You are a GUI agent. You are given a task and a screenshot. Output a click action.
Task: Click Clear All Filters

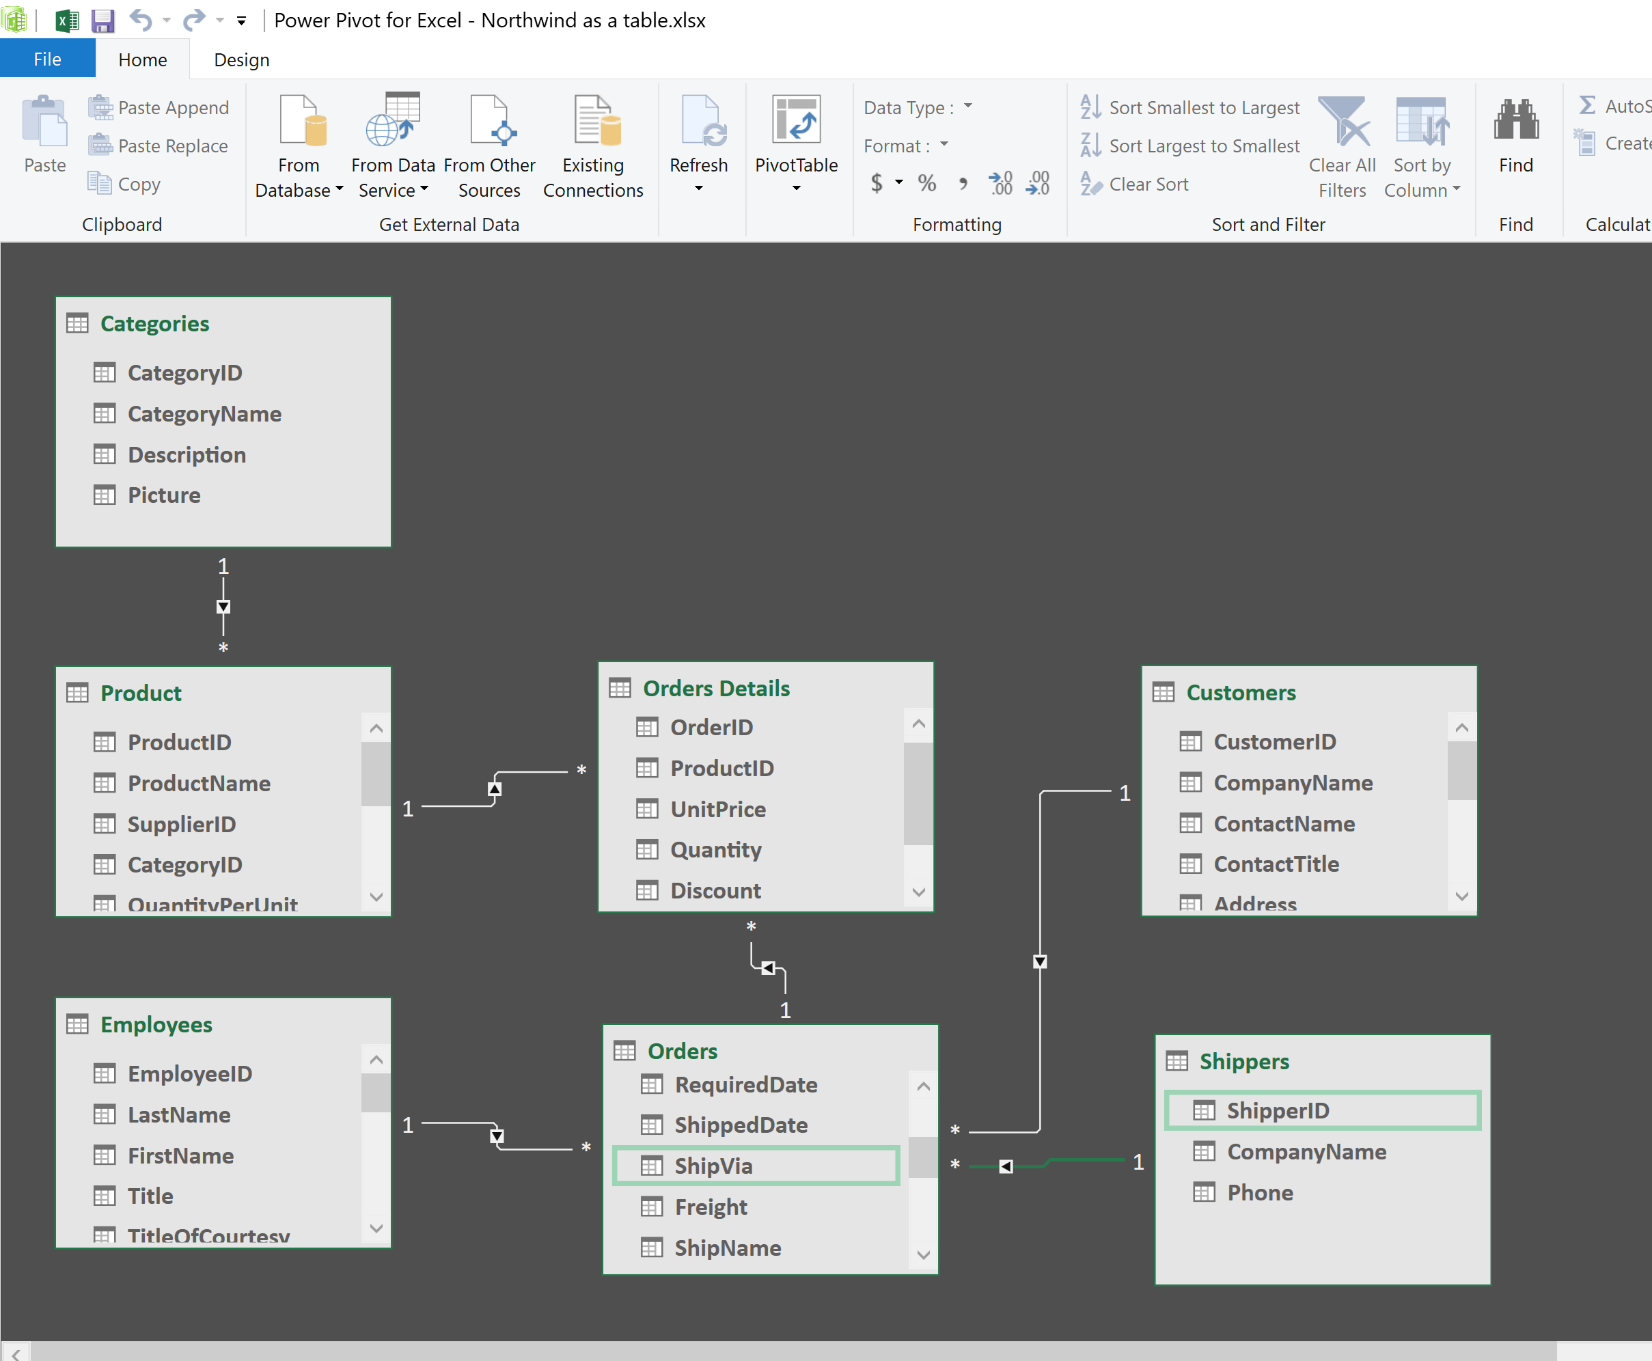point(1342,146)
